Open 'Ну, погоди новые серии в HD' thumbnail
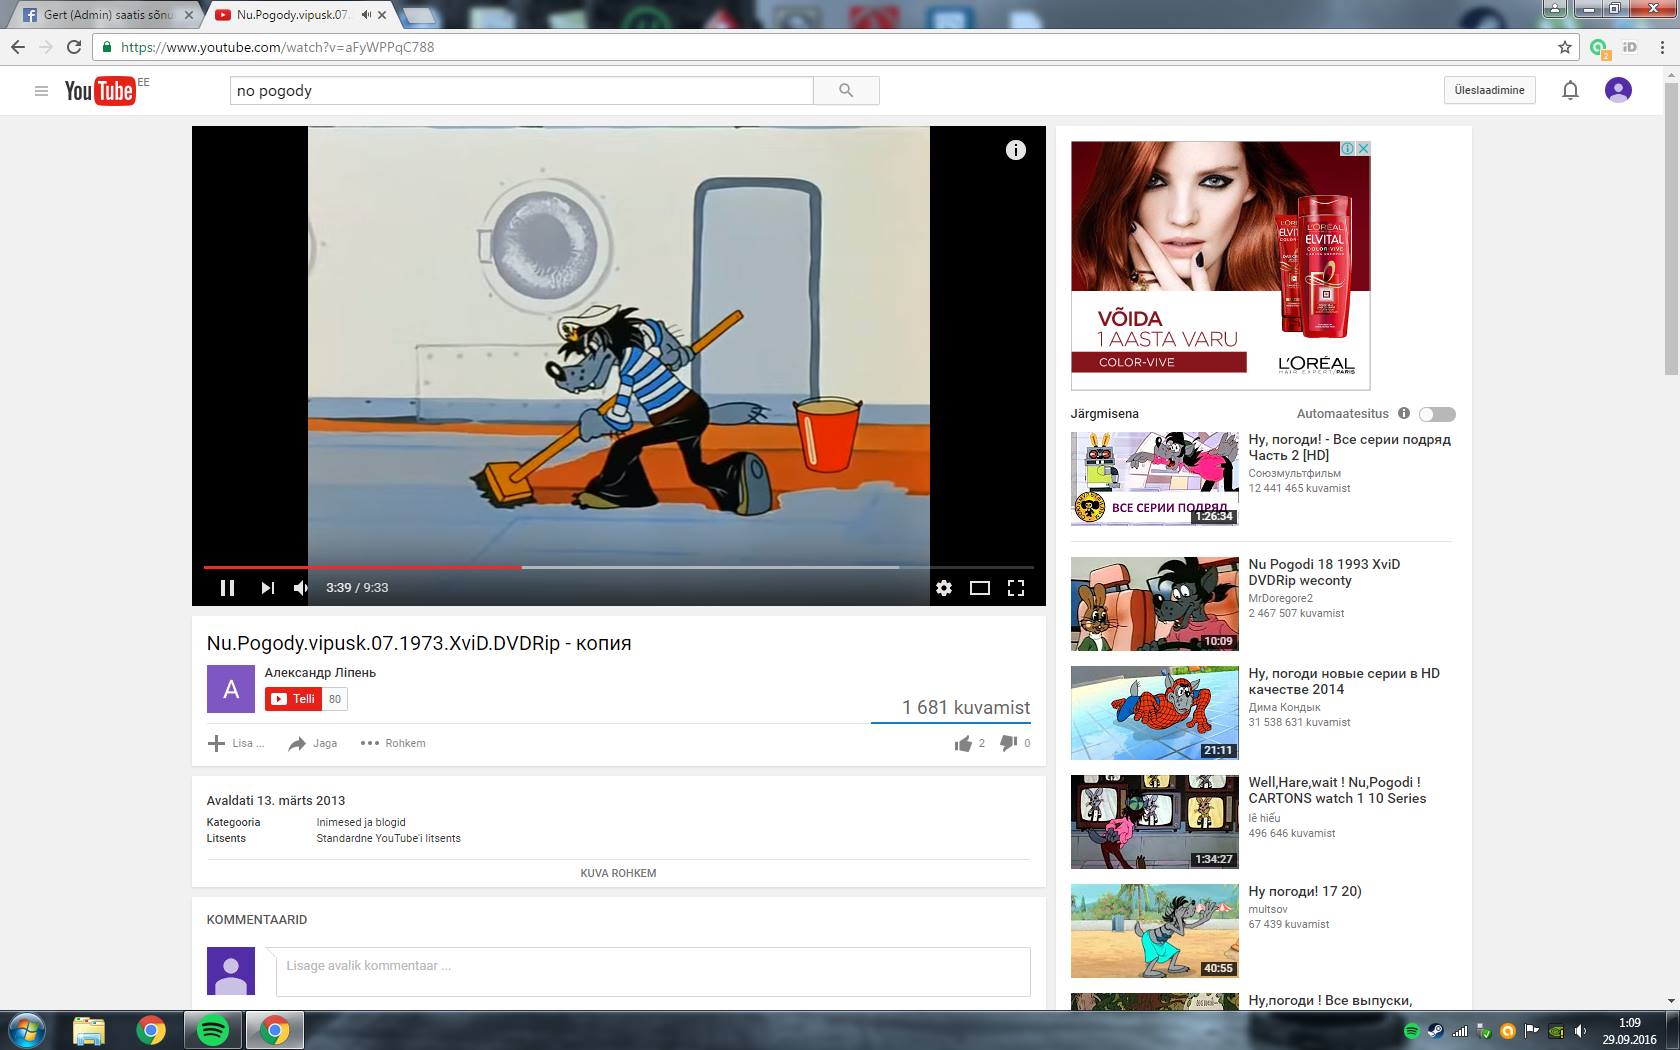 point(1155,713)
